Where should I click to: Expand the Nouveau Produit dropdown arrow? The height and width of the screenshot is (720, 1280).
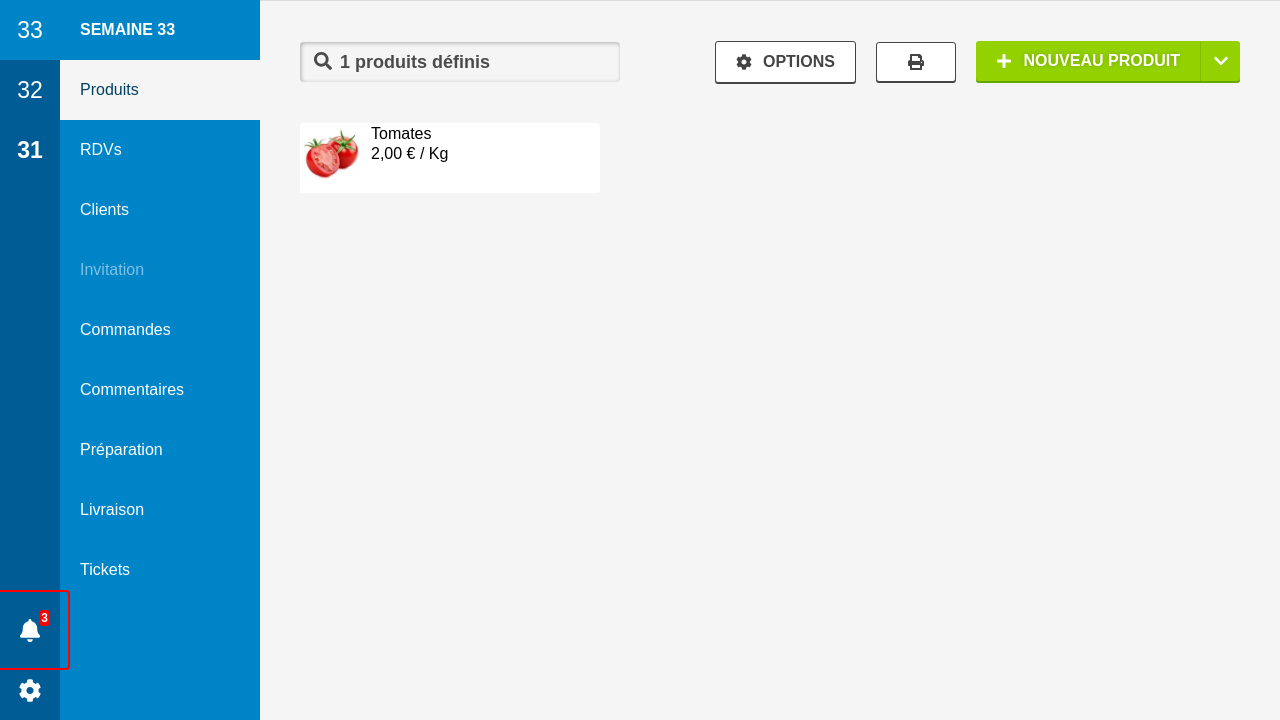(x=1220, y=61)
